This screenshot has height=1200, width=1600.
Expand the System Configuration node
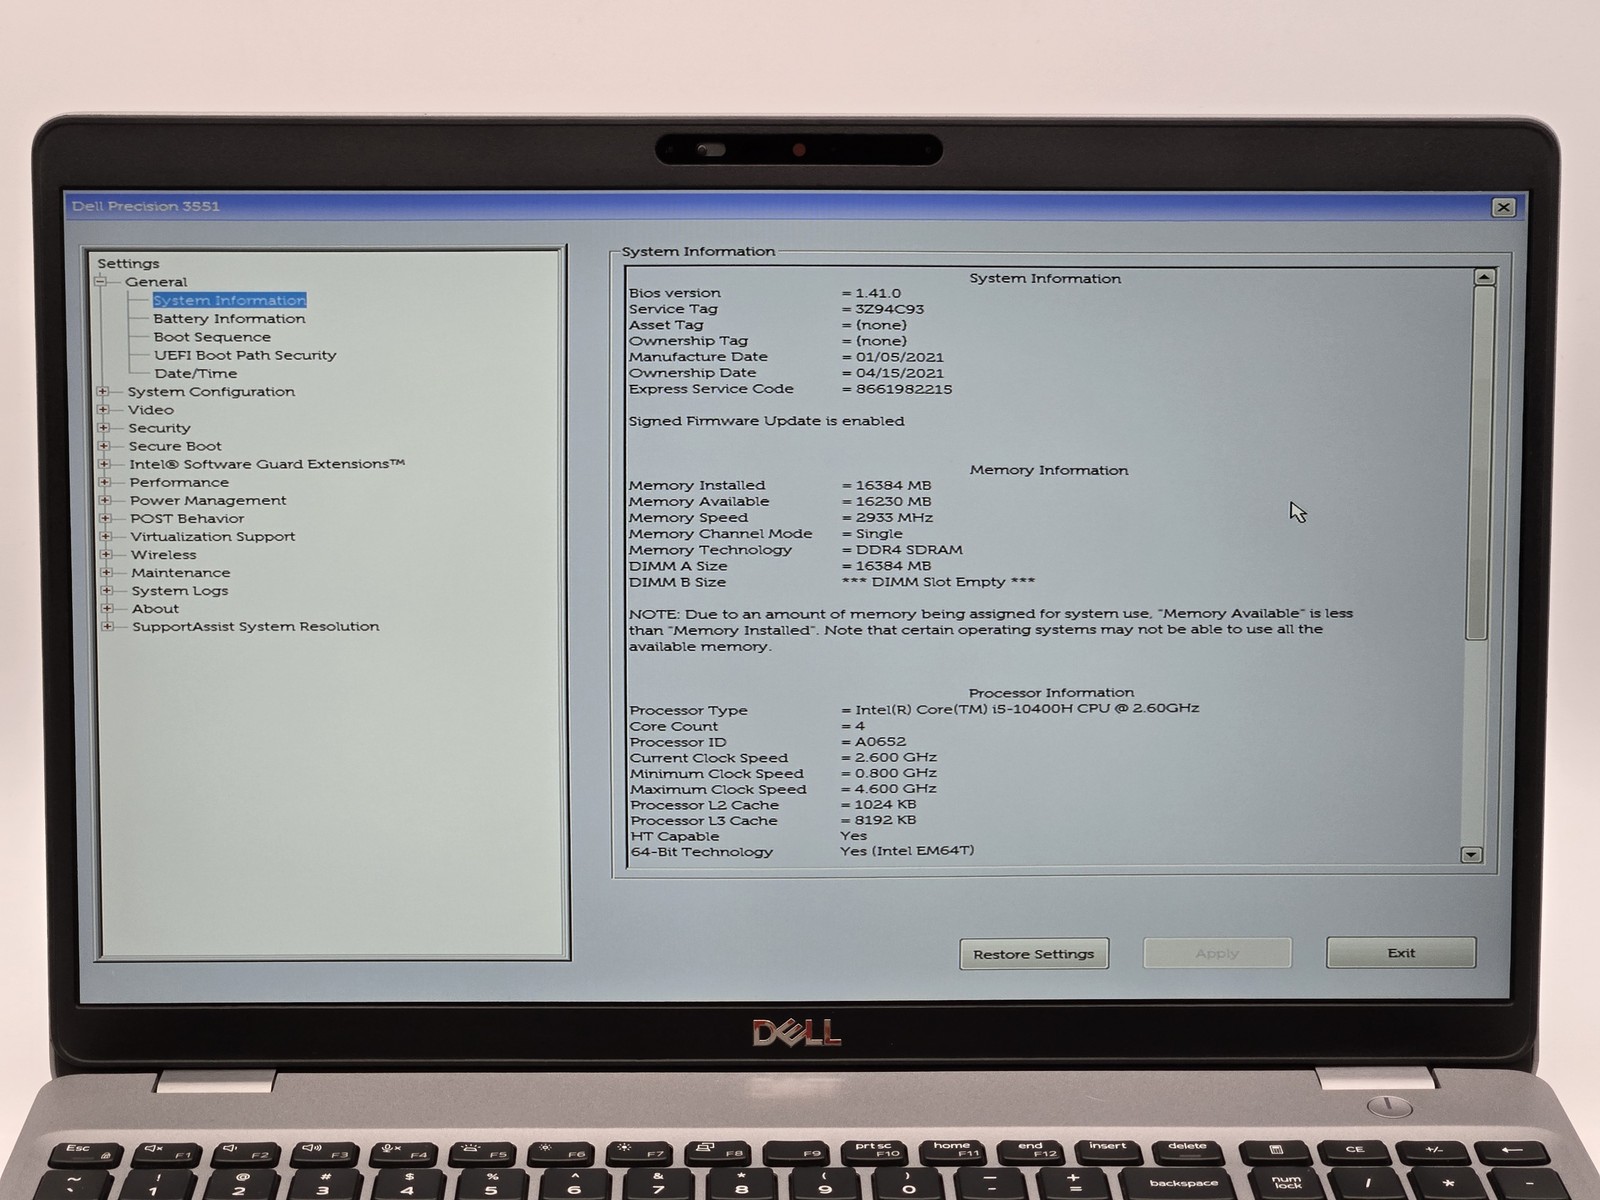coord(102,391)
